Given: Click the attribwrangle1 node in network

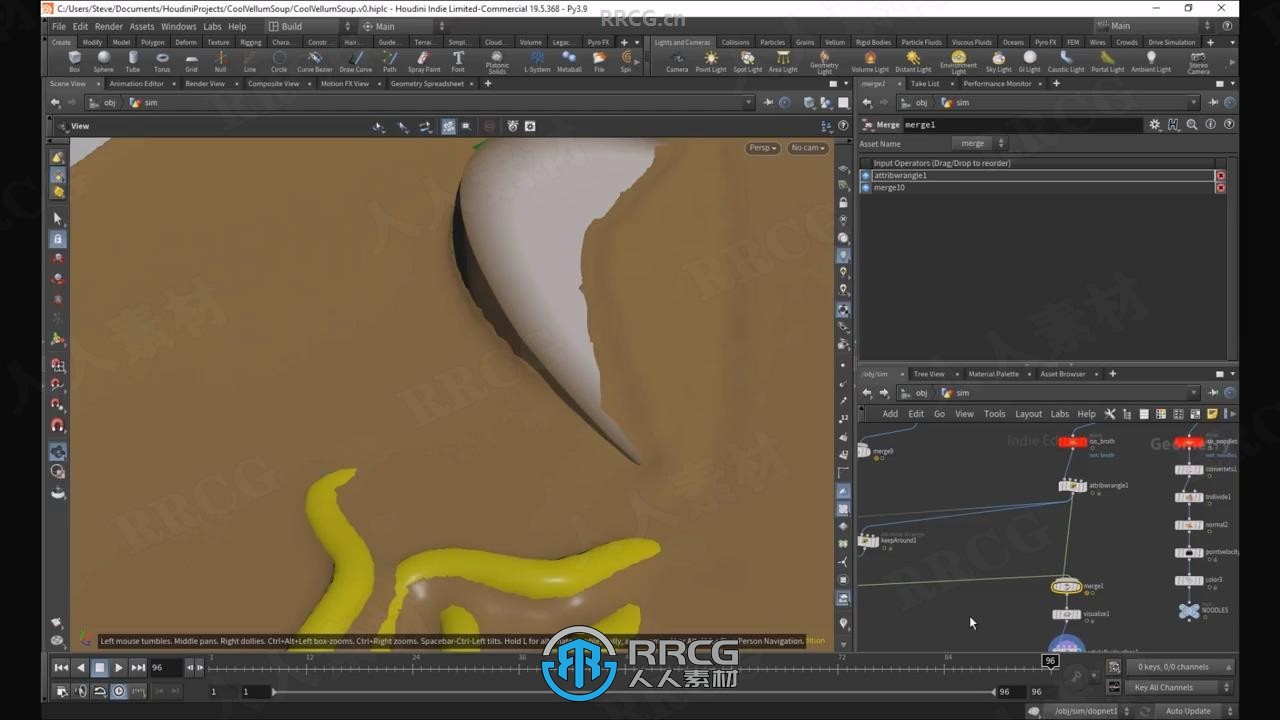Looking at the screenshot, I should 1073,486.
